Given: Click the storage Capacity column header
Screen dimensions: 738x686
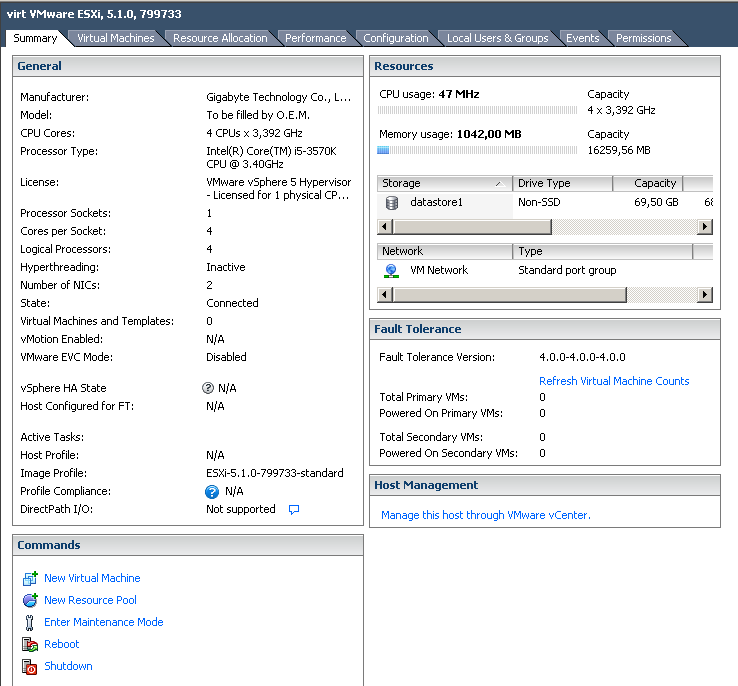Looking at the screenshot, I should point(648,183).
